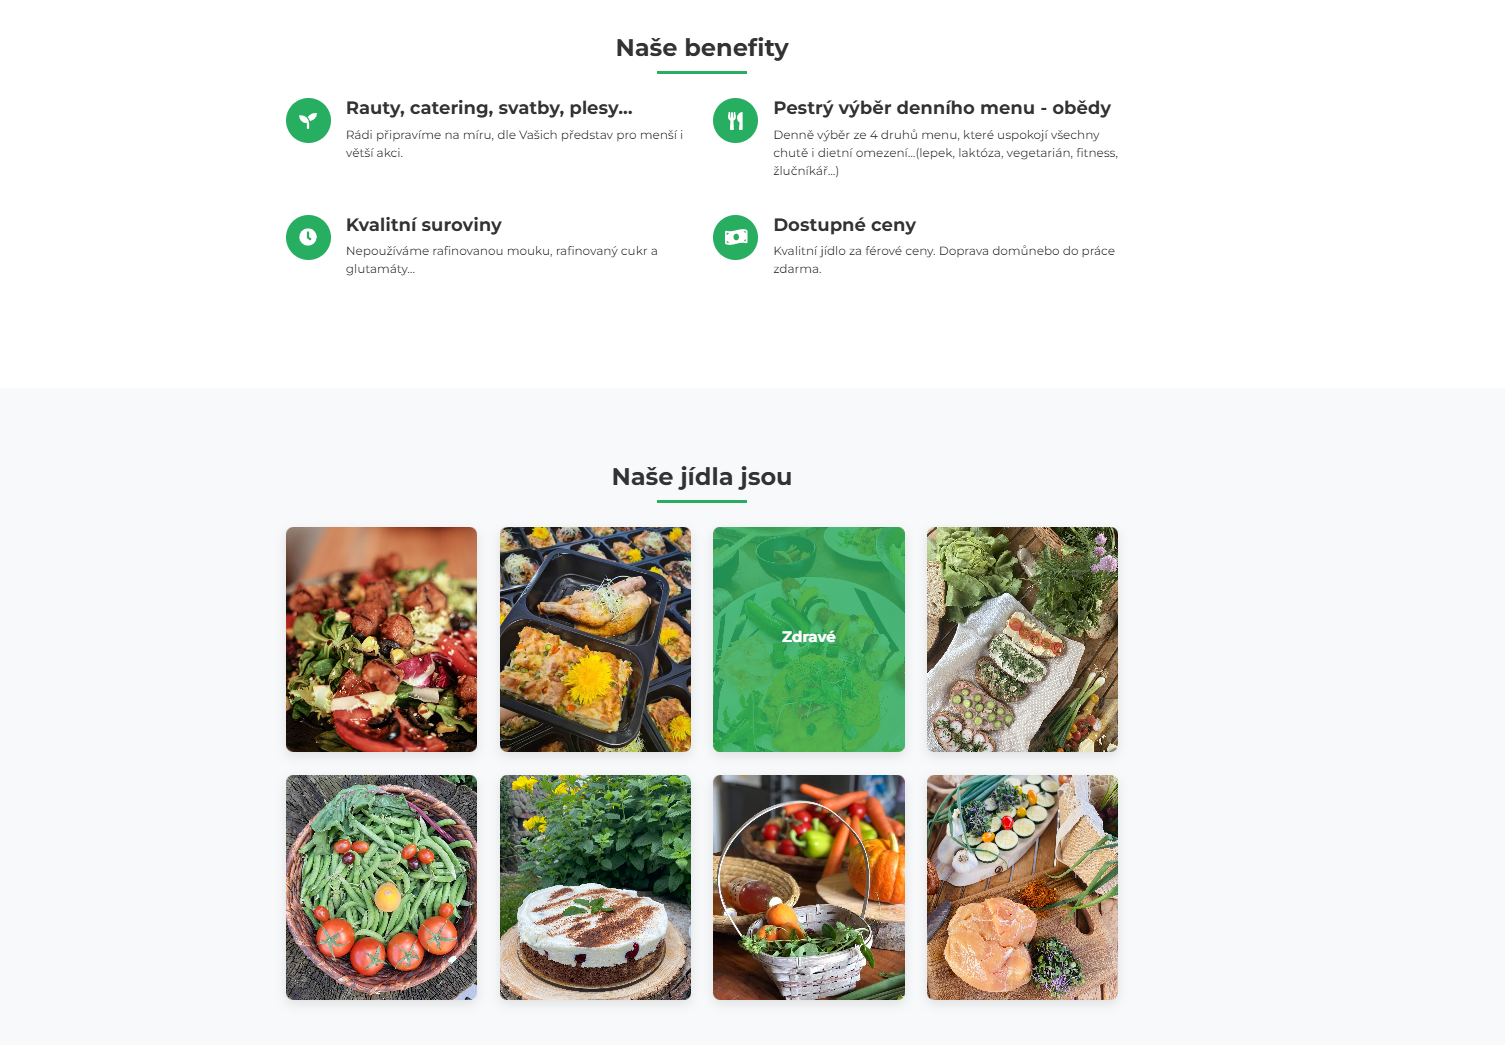Viewport: 1505px width, 1045px height.
Task: Click the Naše jídla jsou section title
Action: 702,477
